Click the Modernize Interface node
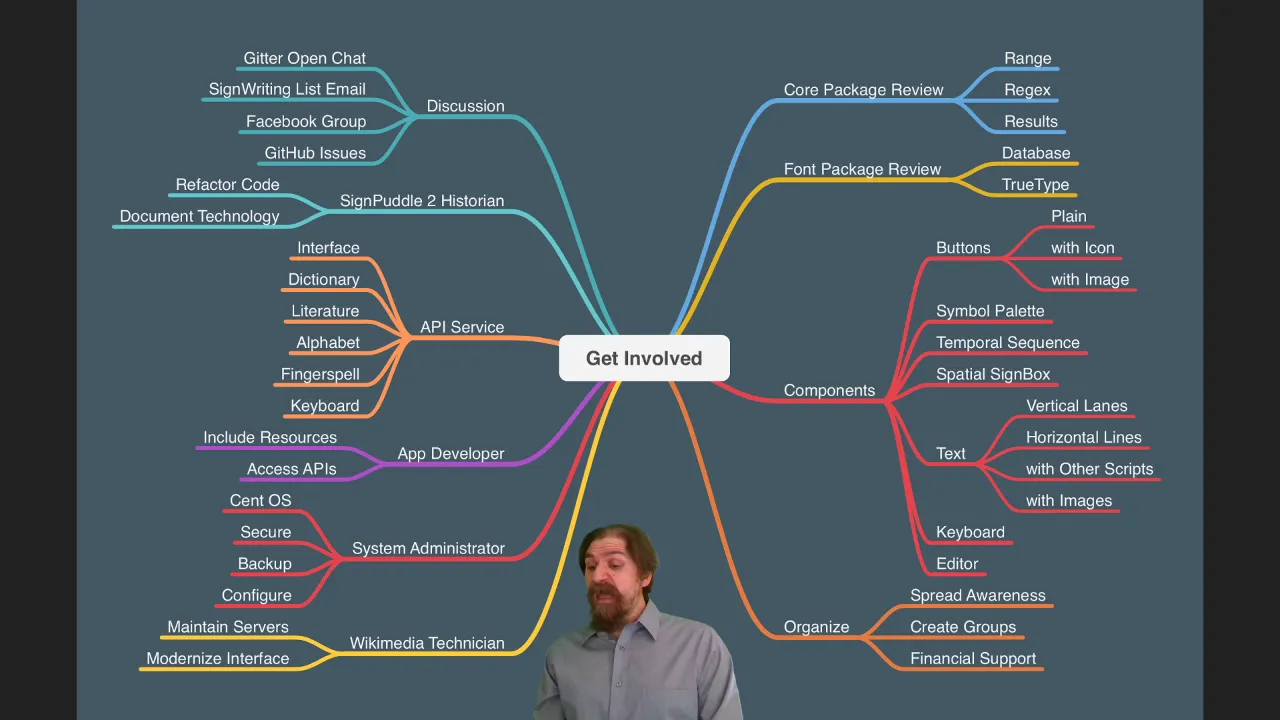This screenshot has height=720, width=1280. pos(218,659)
